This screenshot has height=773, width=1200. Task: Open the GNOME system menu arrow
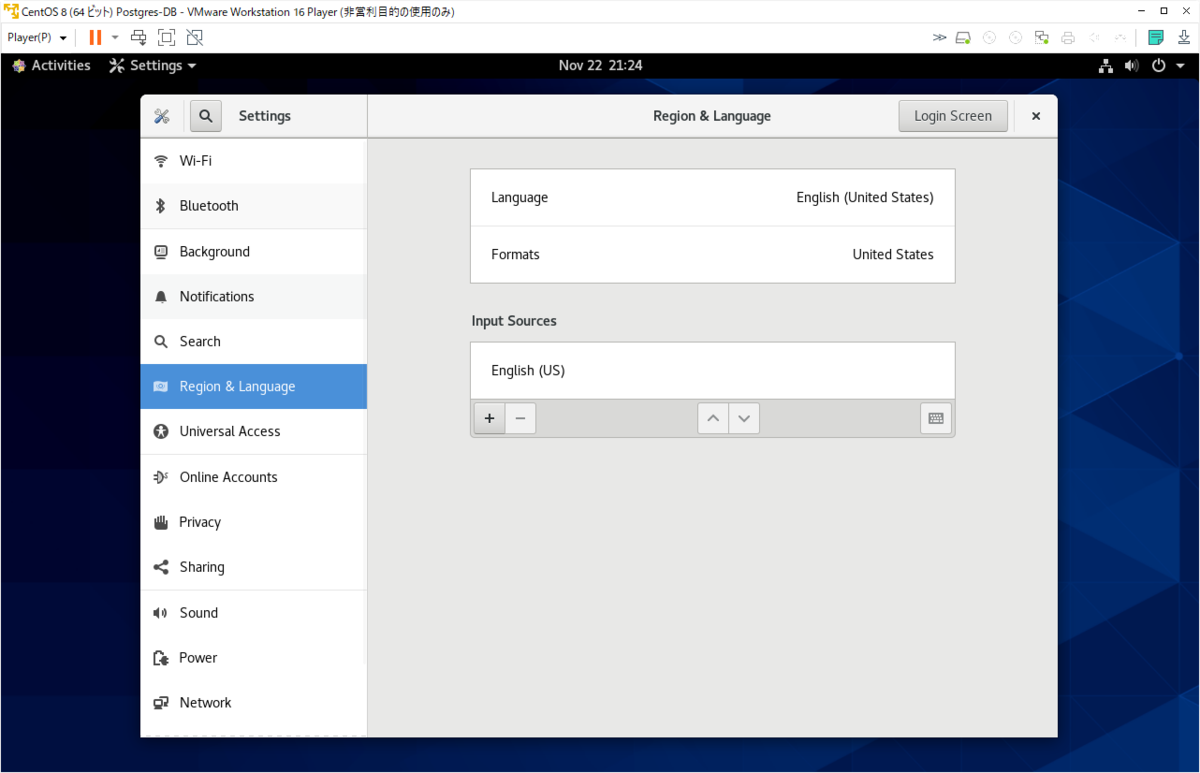pyautogui.click(x=1181, y=66)
